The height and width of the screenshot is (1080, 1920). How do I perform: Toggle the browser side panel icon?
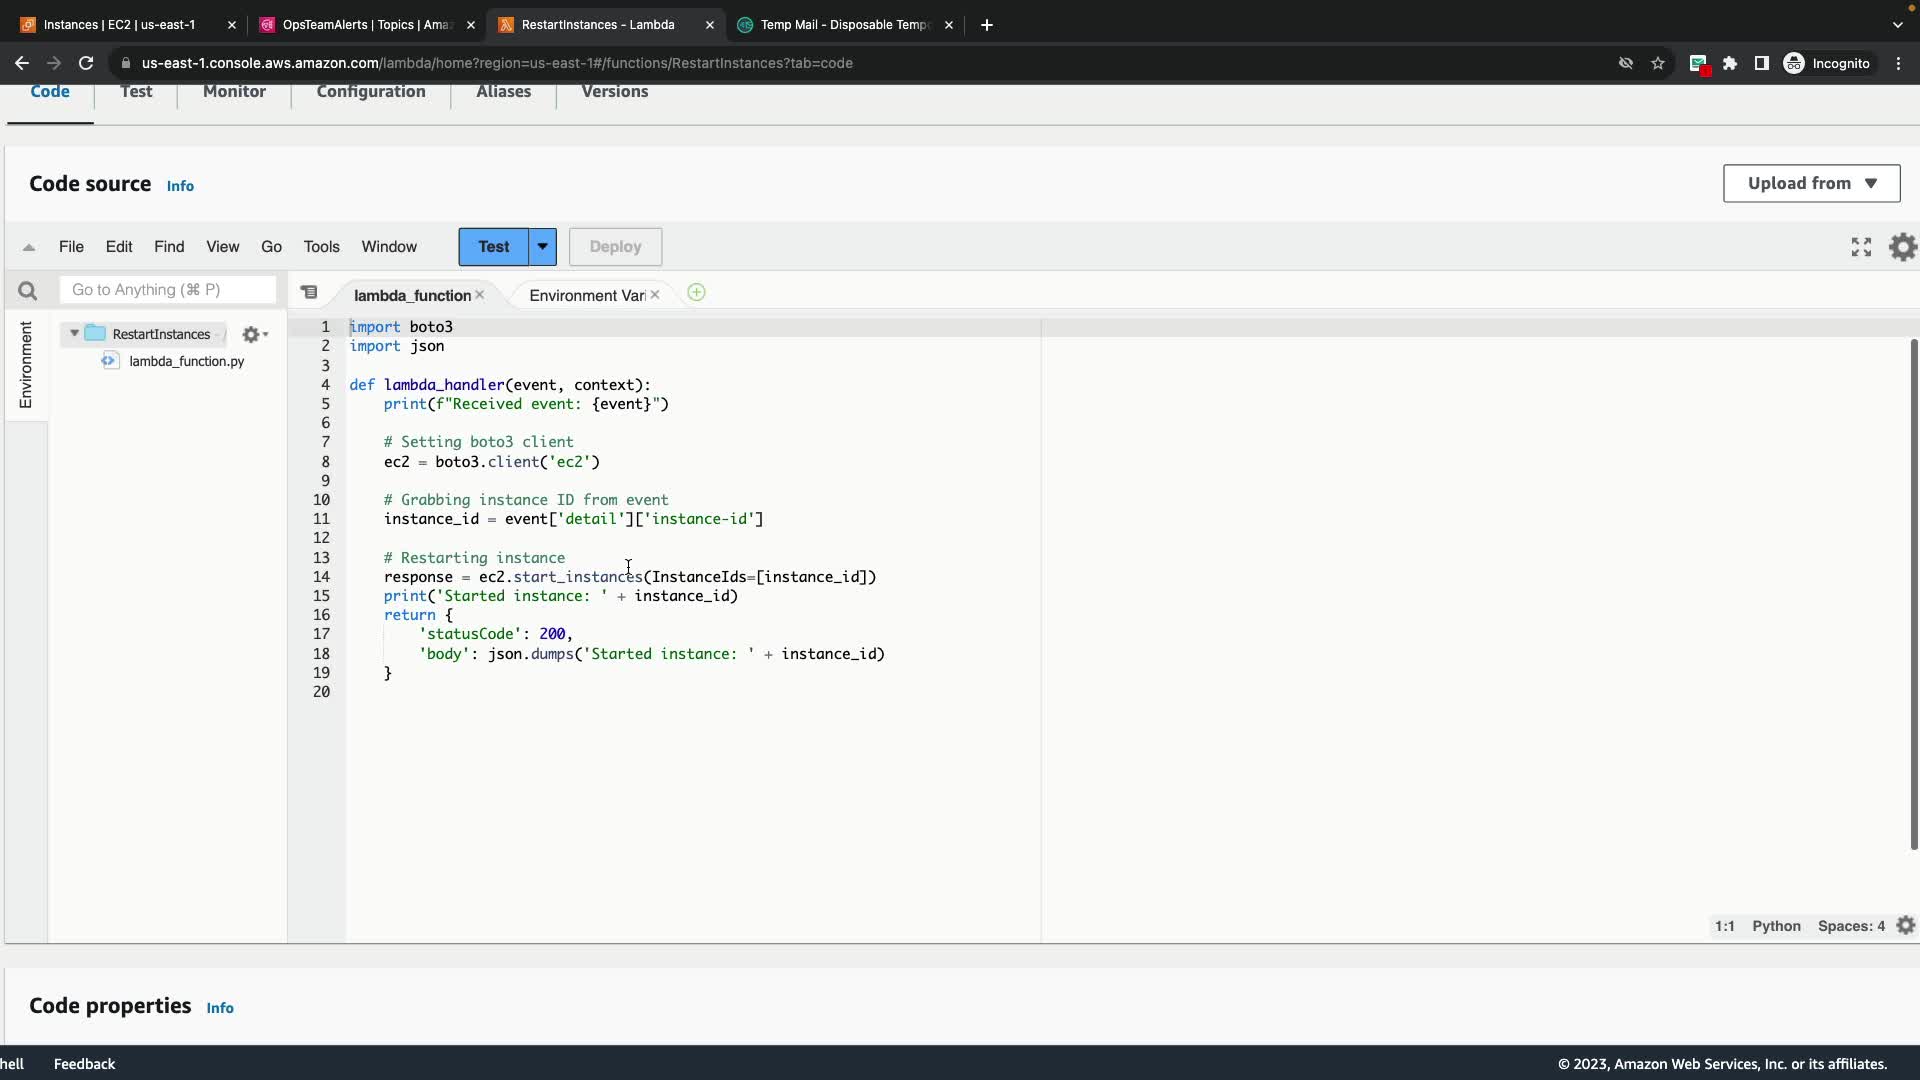1762,63
